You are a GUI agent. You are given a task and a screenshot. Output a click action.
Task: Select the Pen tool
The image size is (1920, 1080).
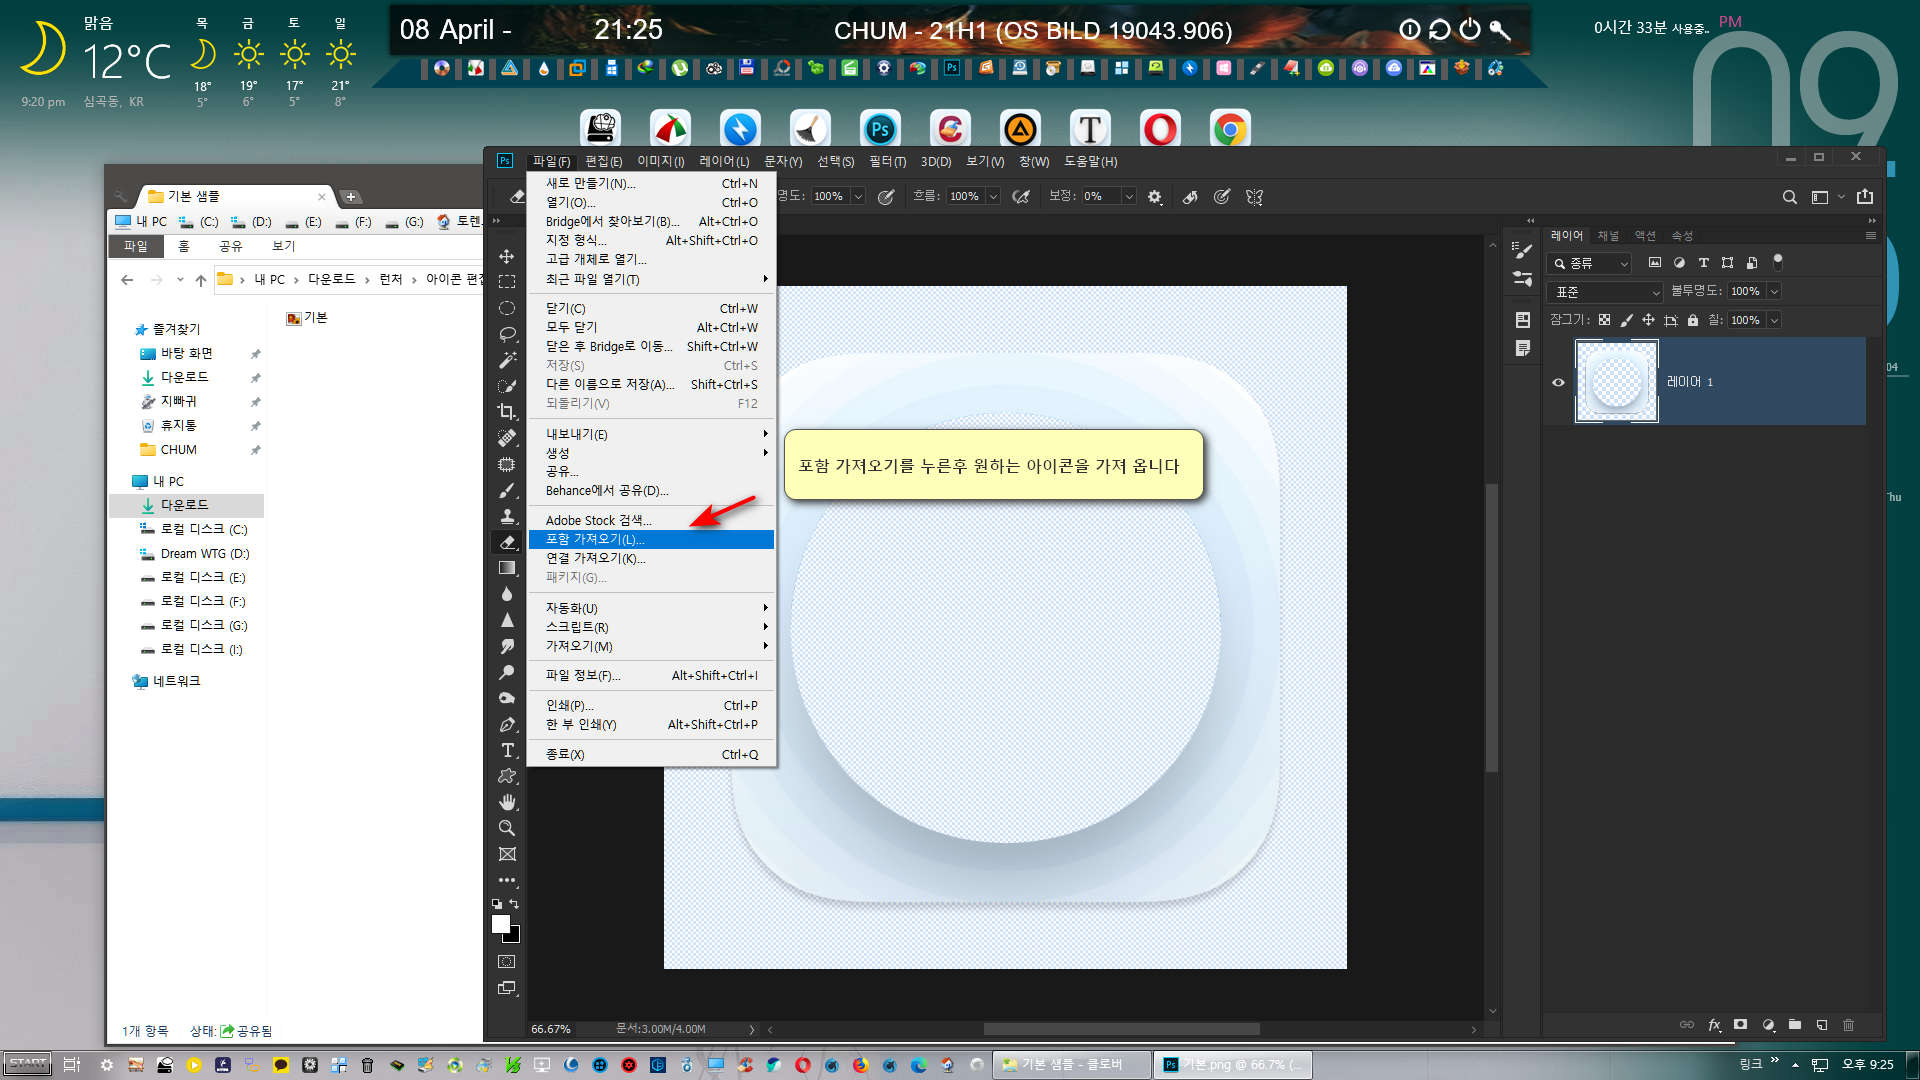click(x=507, y=724)
